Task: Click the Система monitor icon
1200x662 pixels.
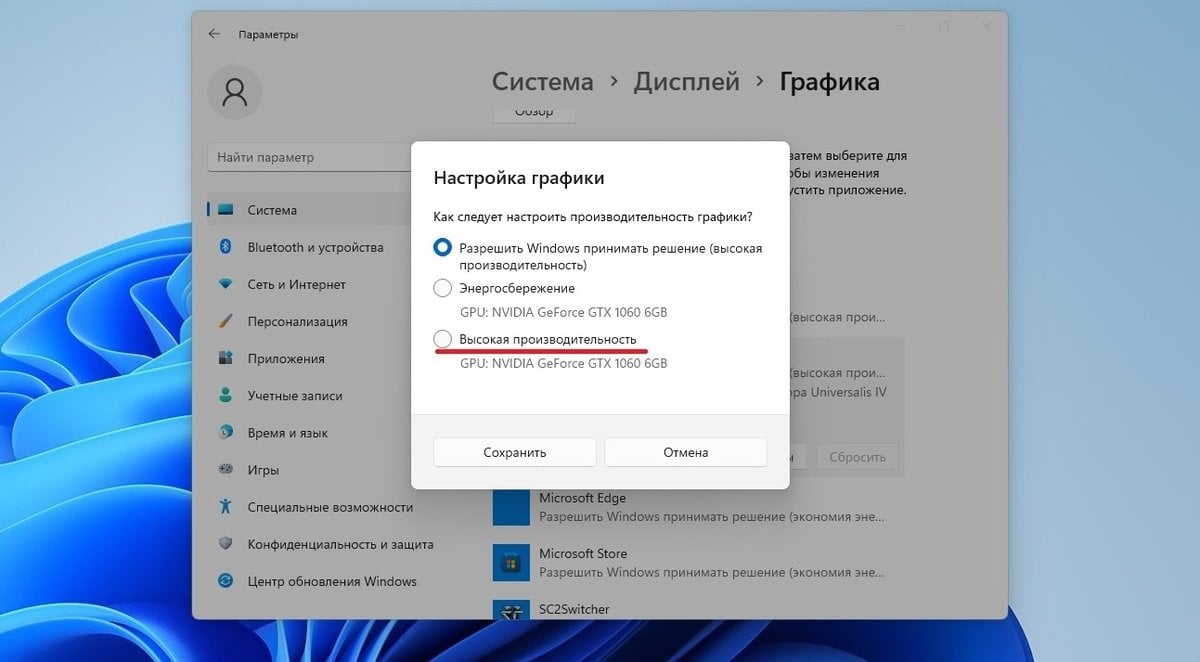Action: (226, 210)
